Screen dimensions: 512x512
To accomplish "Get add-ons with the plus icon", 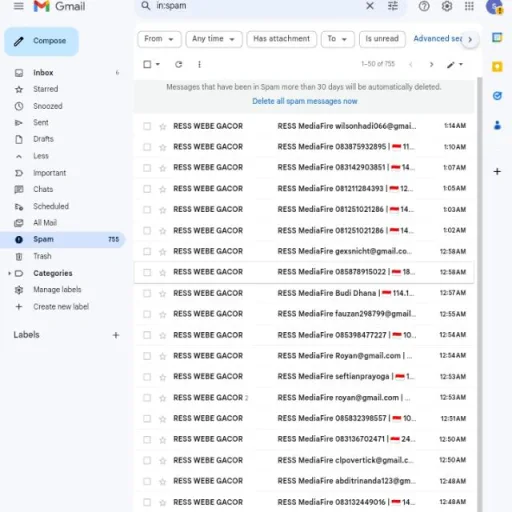I will tap(497, 171).
